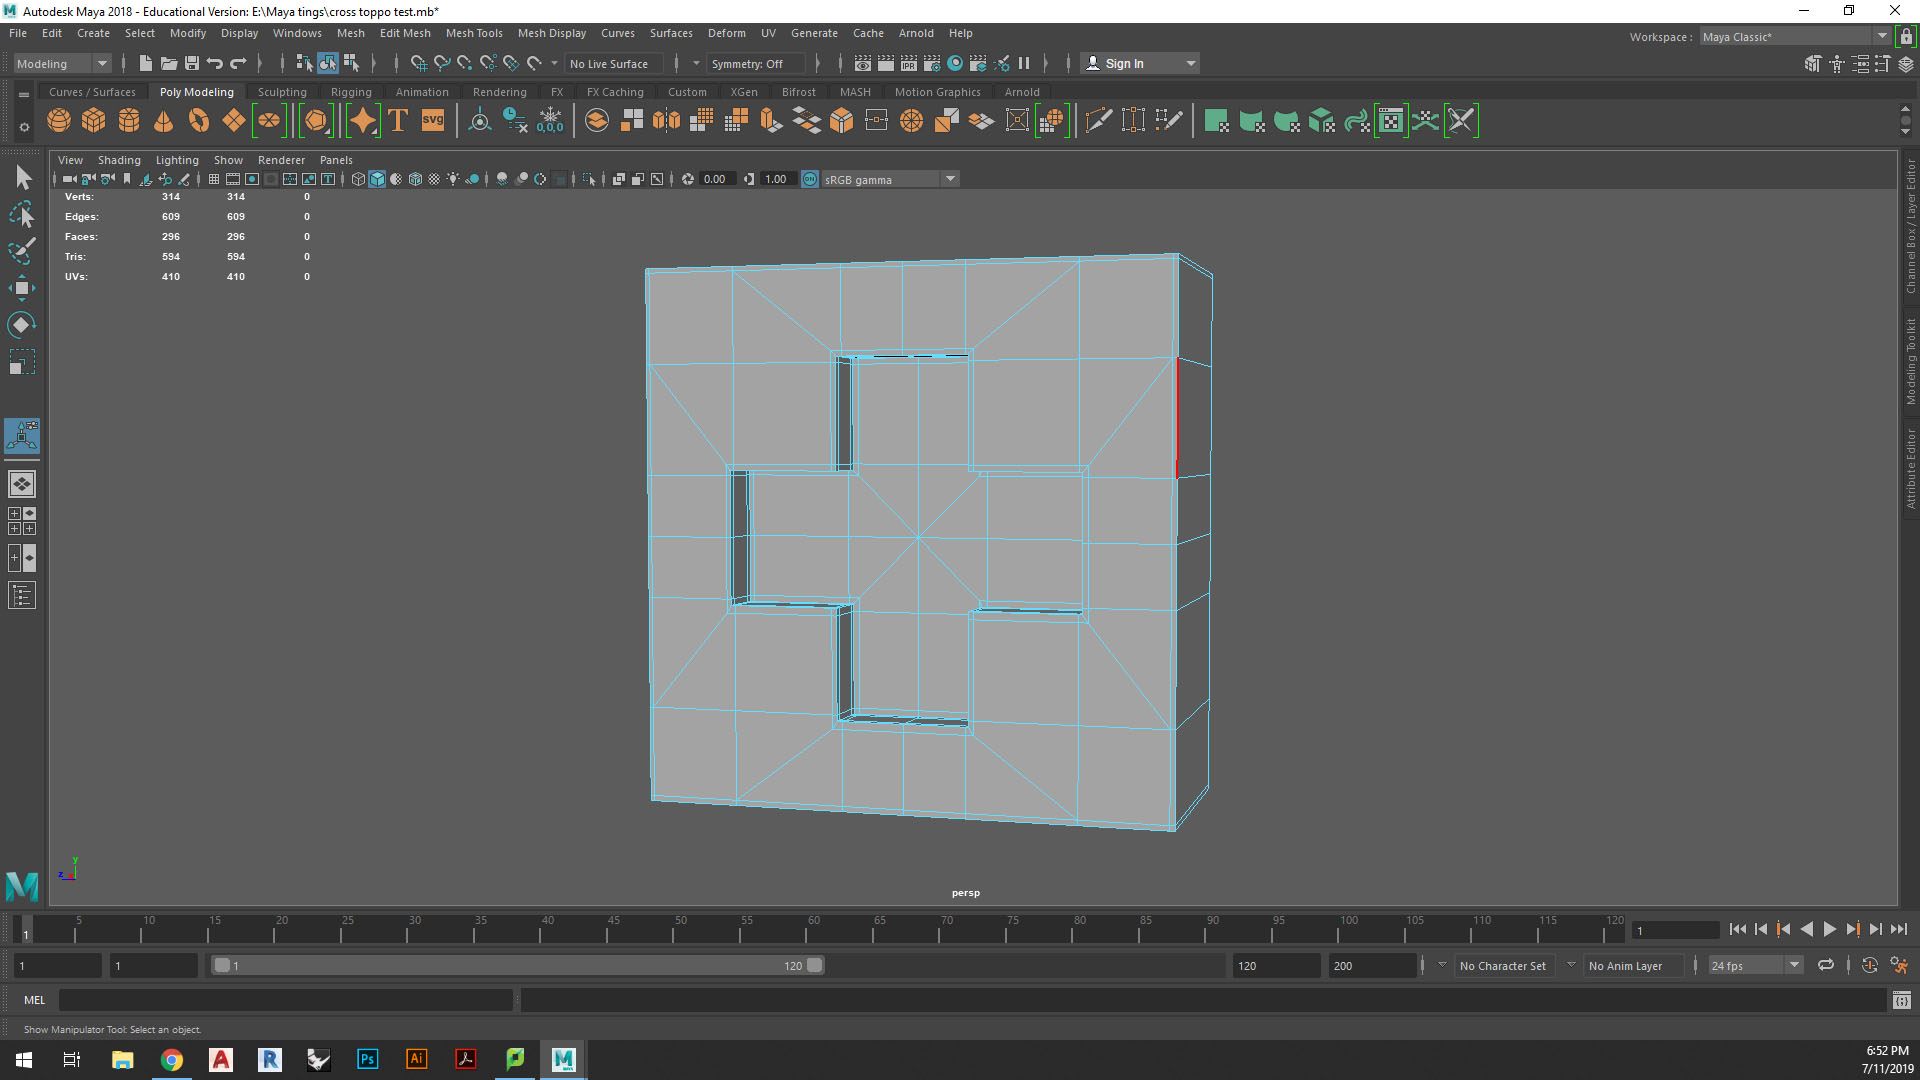Switch to the Arnold shelf tab
1920x1080 pixels.
[x=1022, y=92]
